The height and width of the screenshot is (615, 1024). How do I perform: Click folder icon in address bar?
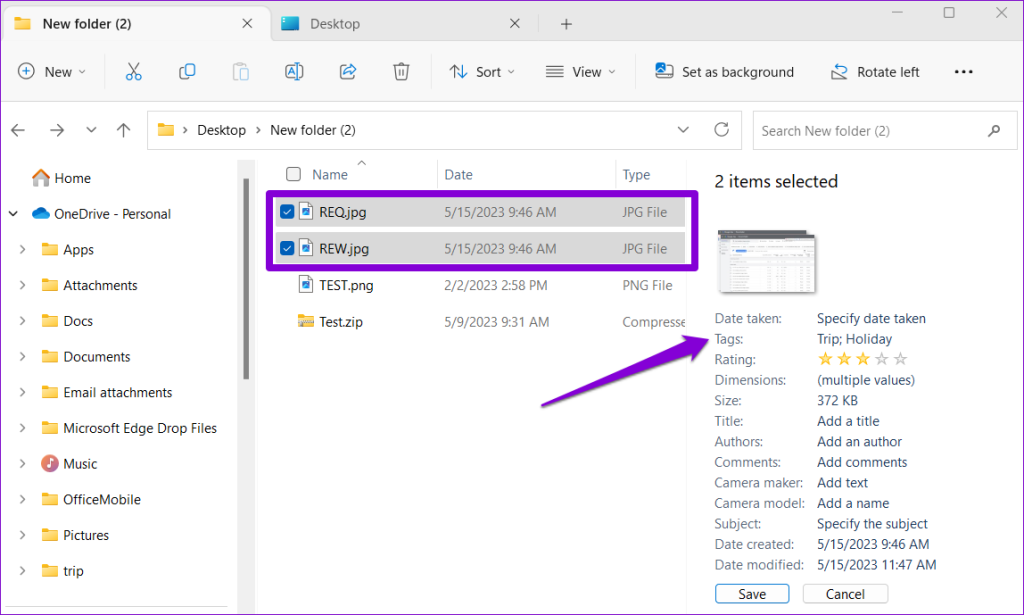pyautogui.click(x=166, y=130)
